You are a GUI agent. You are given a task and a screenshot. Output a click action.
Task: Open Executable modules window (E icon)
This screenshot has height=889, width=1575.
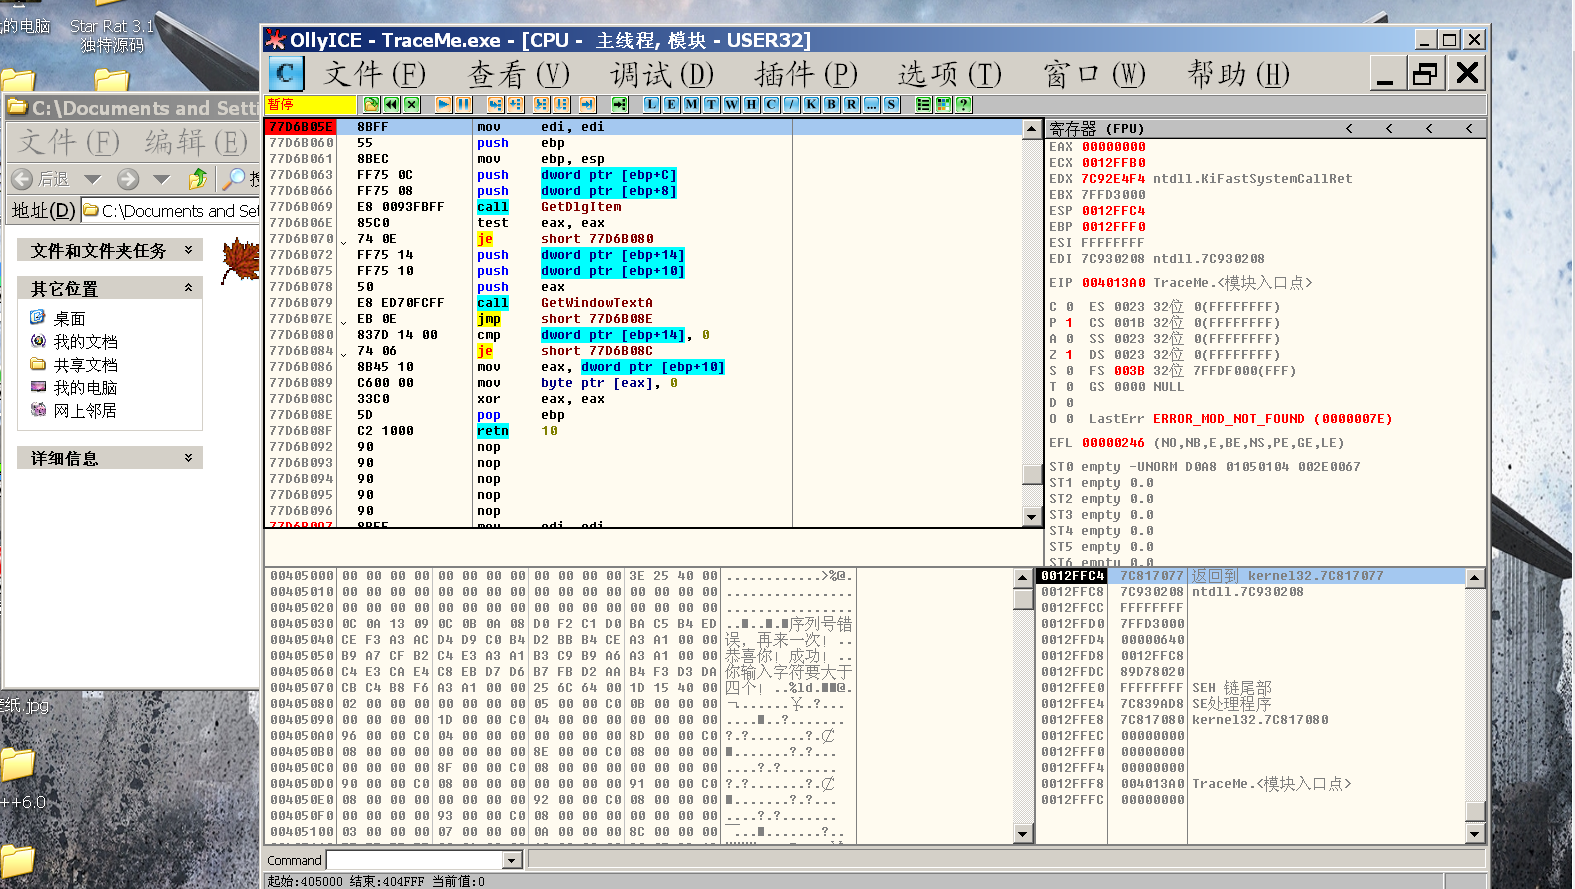(x=671, y=104)
